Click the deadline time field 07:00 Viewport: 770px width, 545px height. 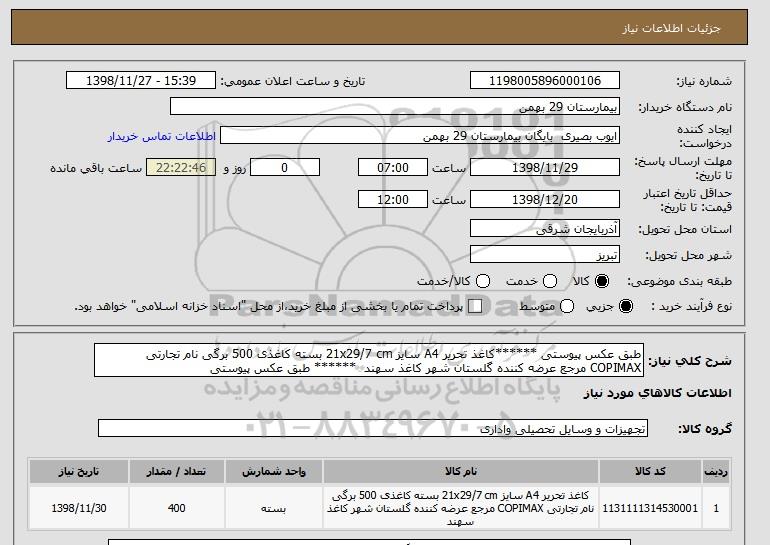(393, 167)
